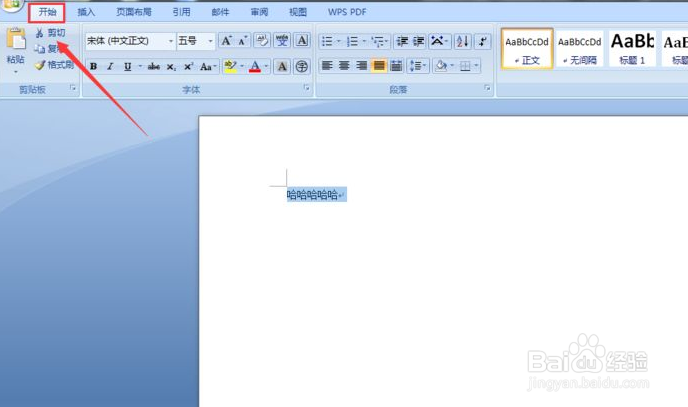Image resolution: width=688 pixels, height=407 pixels.
Task: Open the Font (字体) dialog launcher
Action: pos(306,88)
